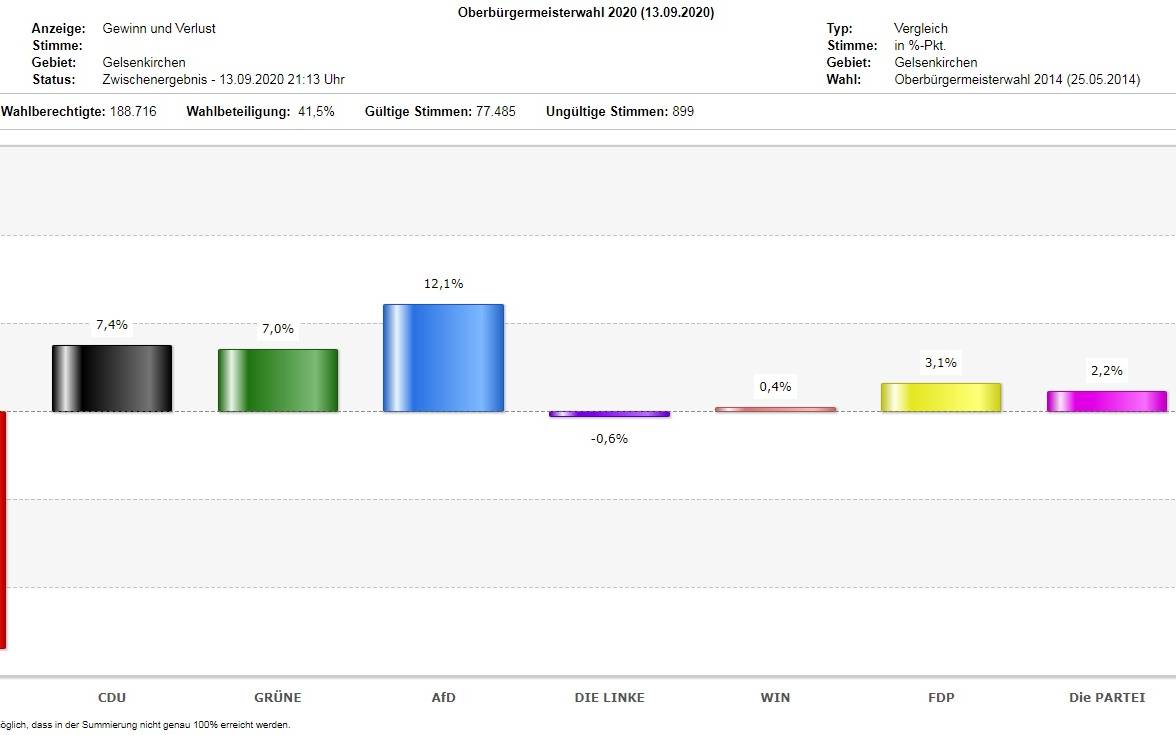Image resolution: width=1176 pixels, height=735 pixels.
Task: Click the blue AfD bar
Action: (443, 358)
